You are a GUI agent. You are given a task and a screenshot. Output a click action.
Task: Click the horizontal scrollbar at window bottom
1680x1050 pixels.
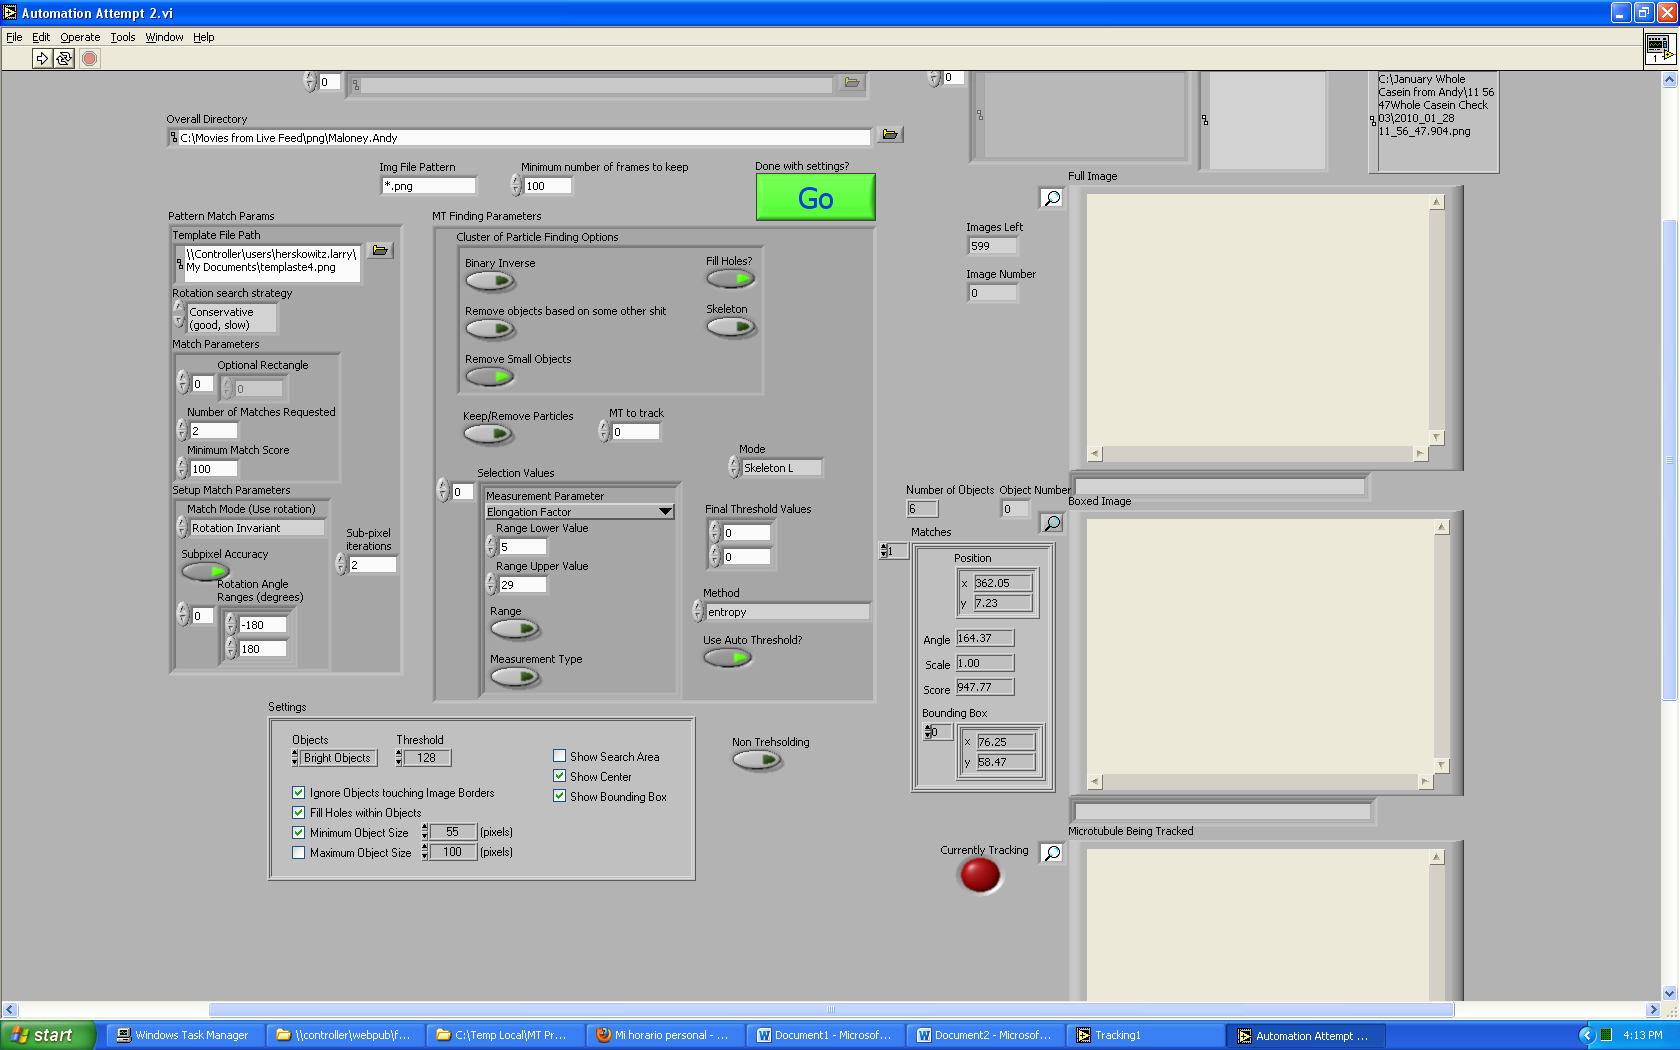tap(830, 1010)
